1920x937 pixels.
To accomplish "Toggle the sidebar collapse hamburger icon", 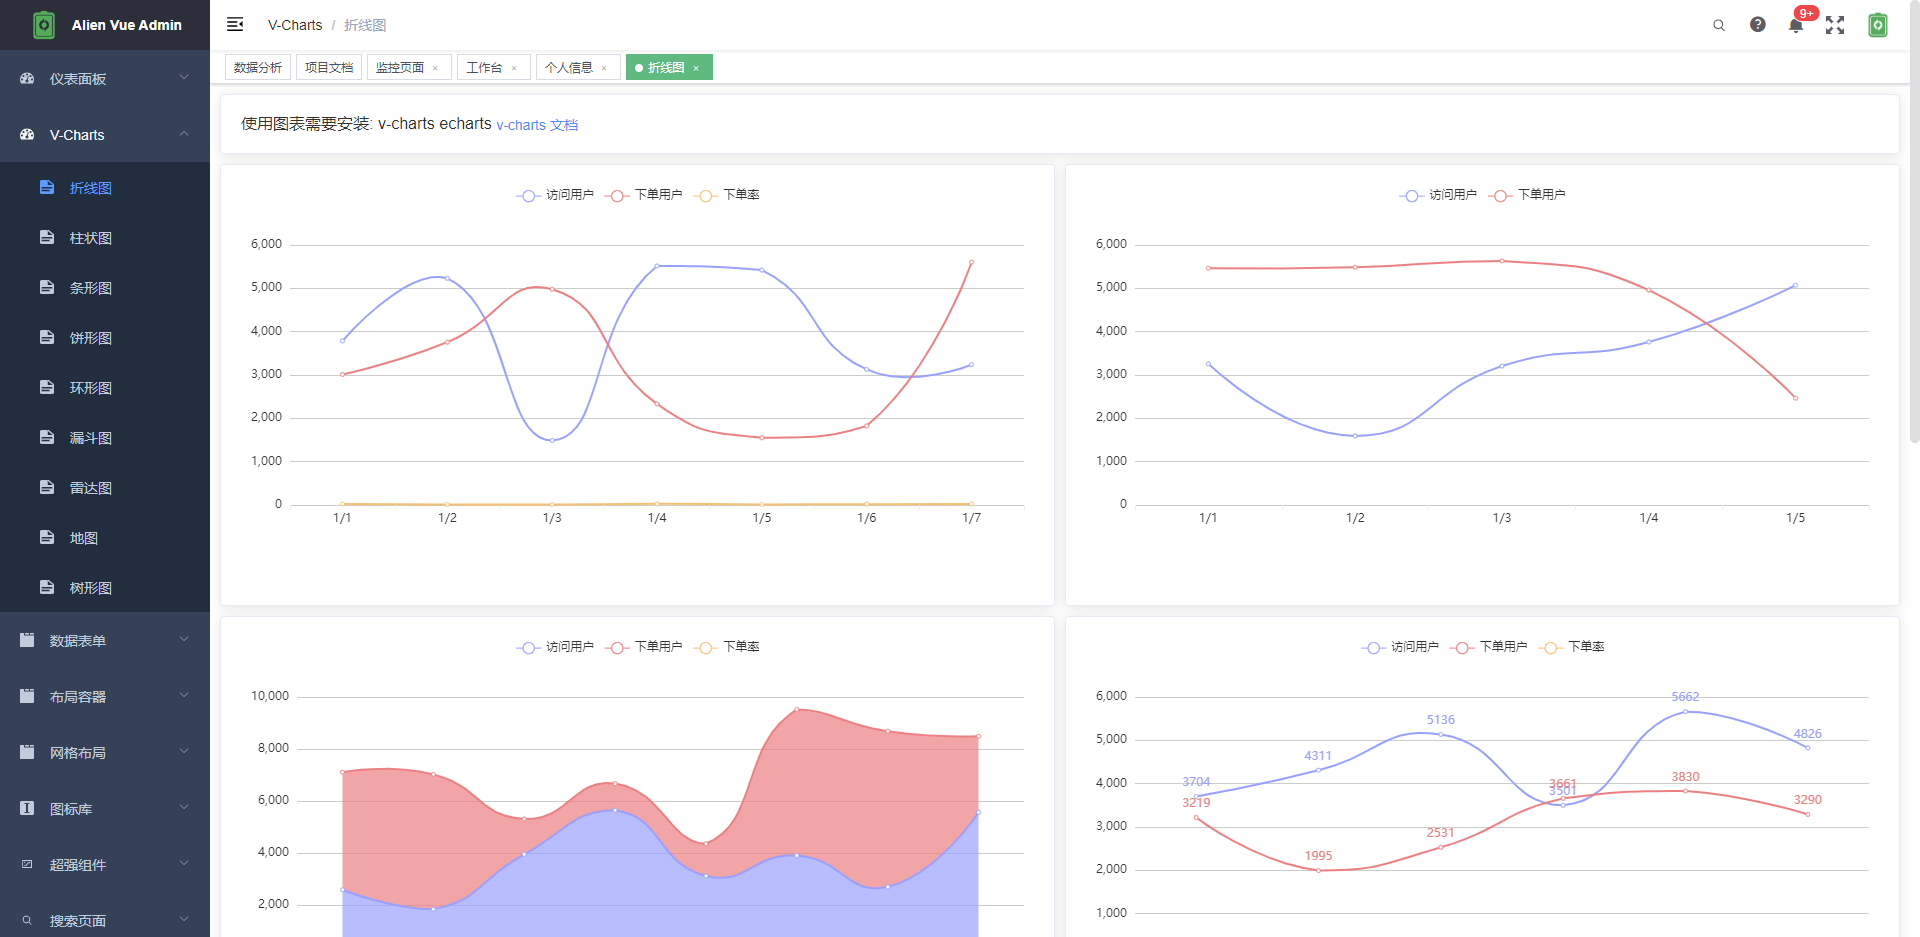I will (235, 24).
